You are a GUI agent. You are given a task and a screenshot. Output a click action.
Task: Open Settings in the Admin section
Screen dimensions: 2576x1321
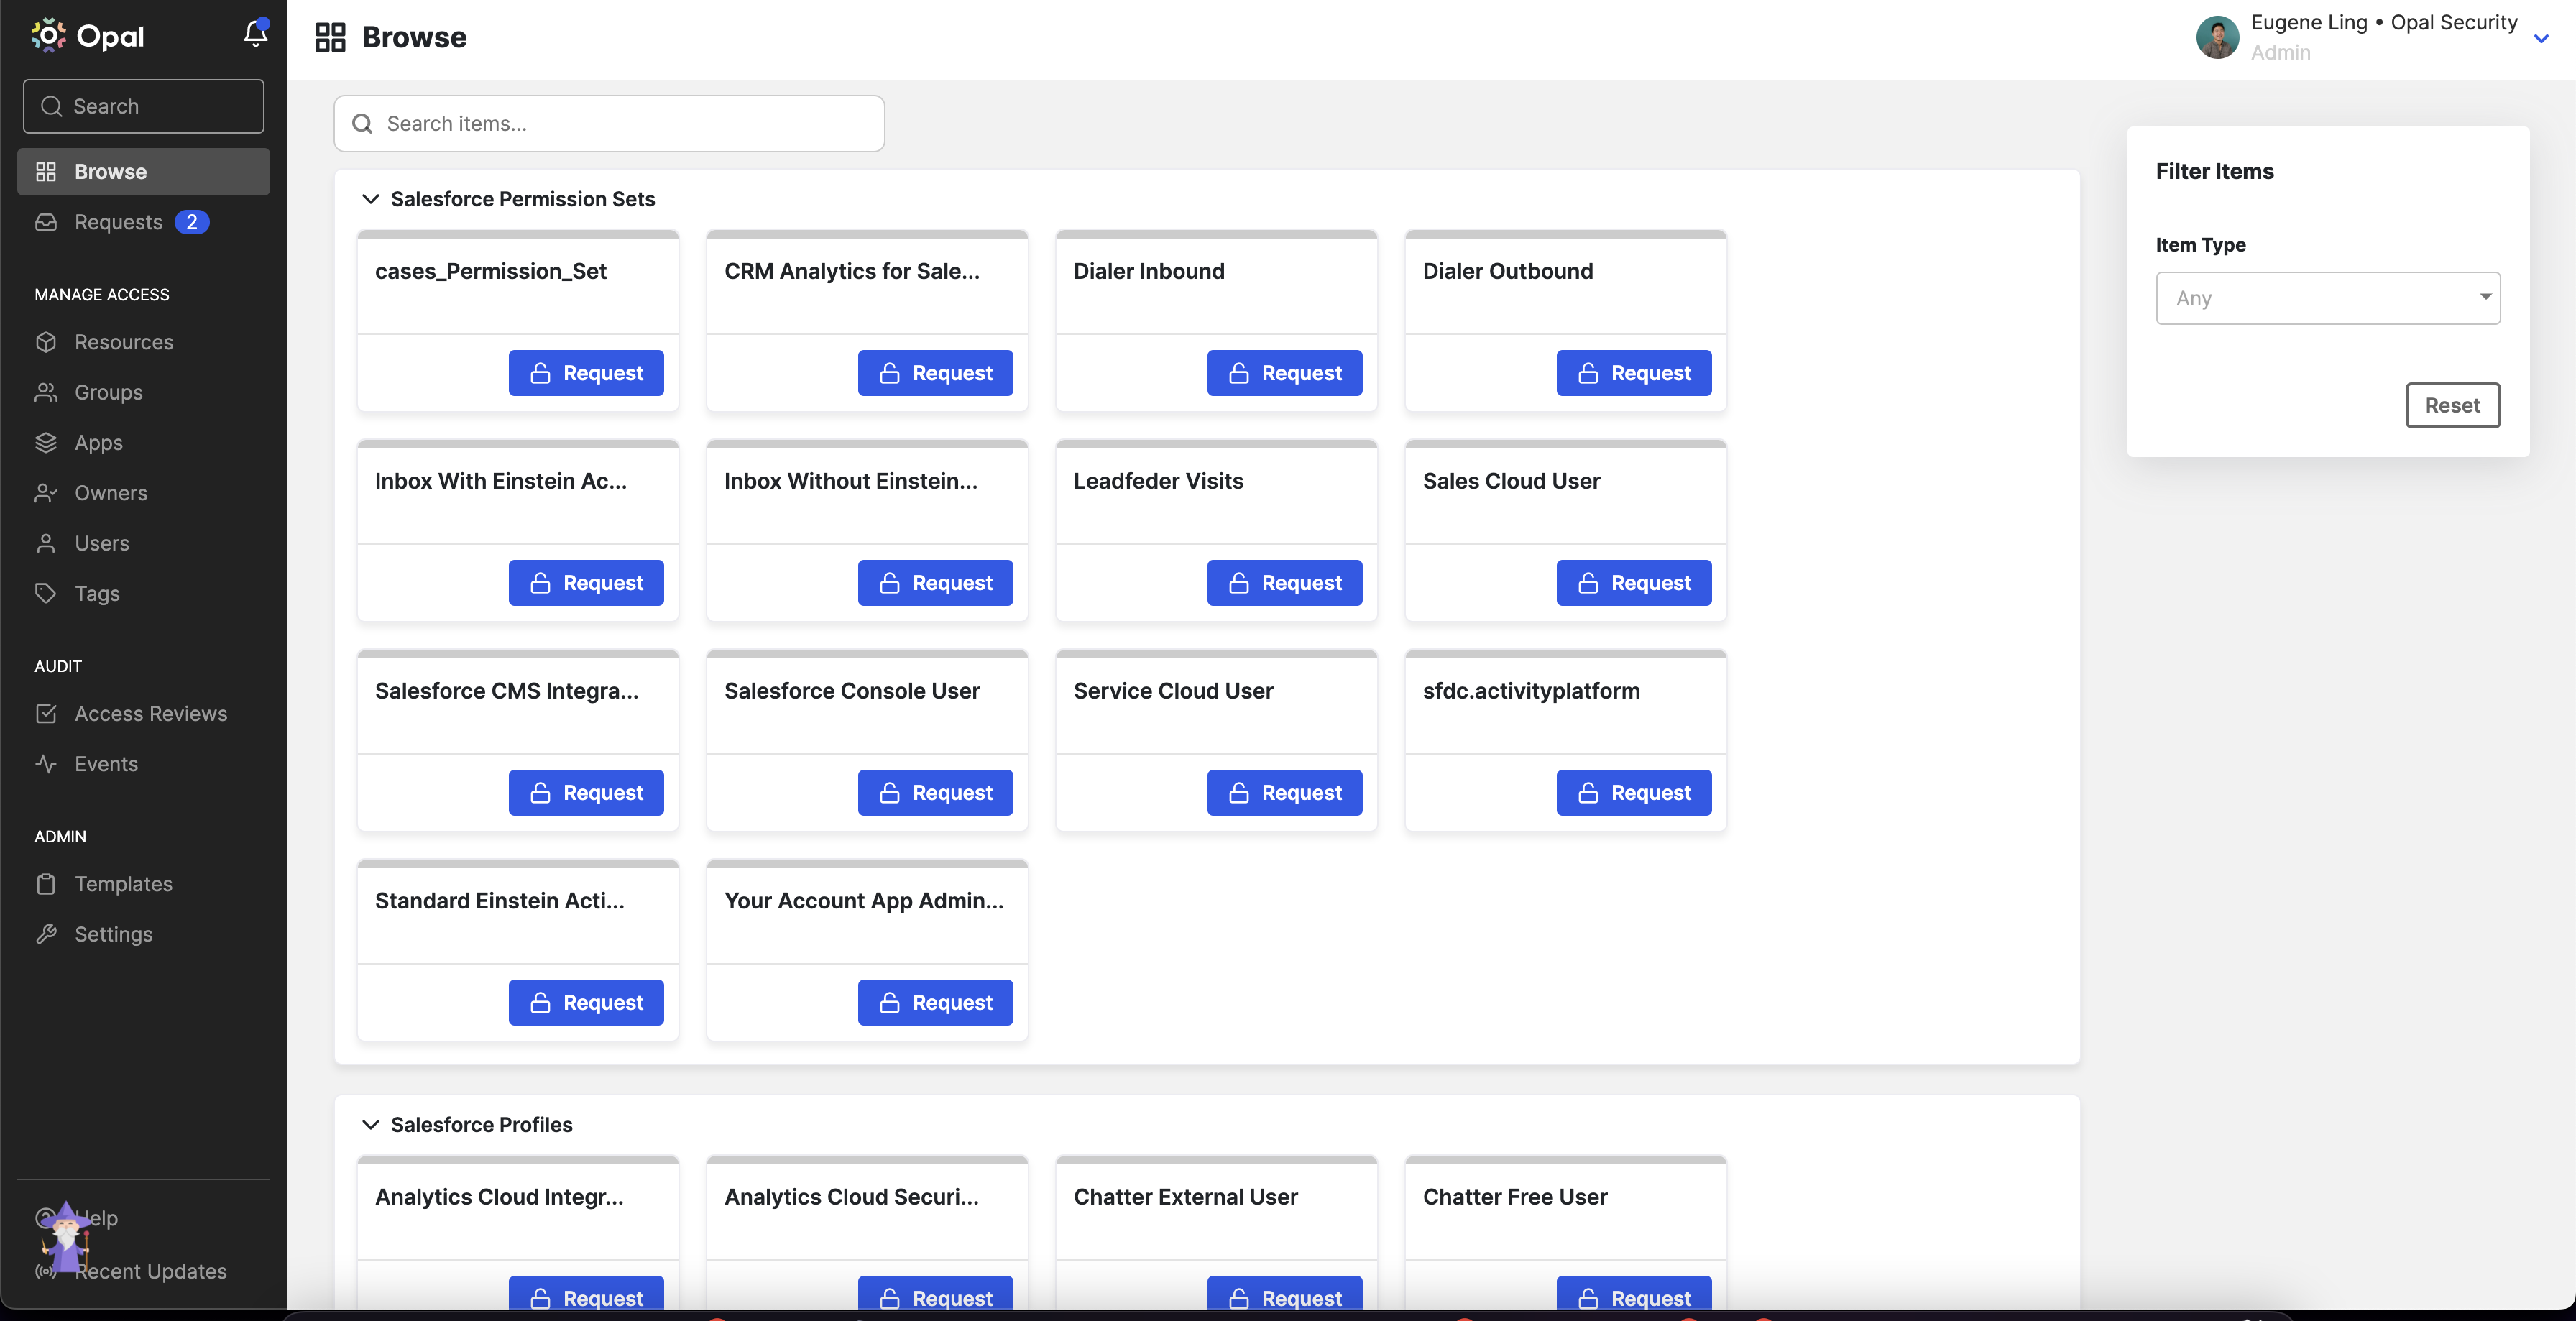tap(113, 933)
